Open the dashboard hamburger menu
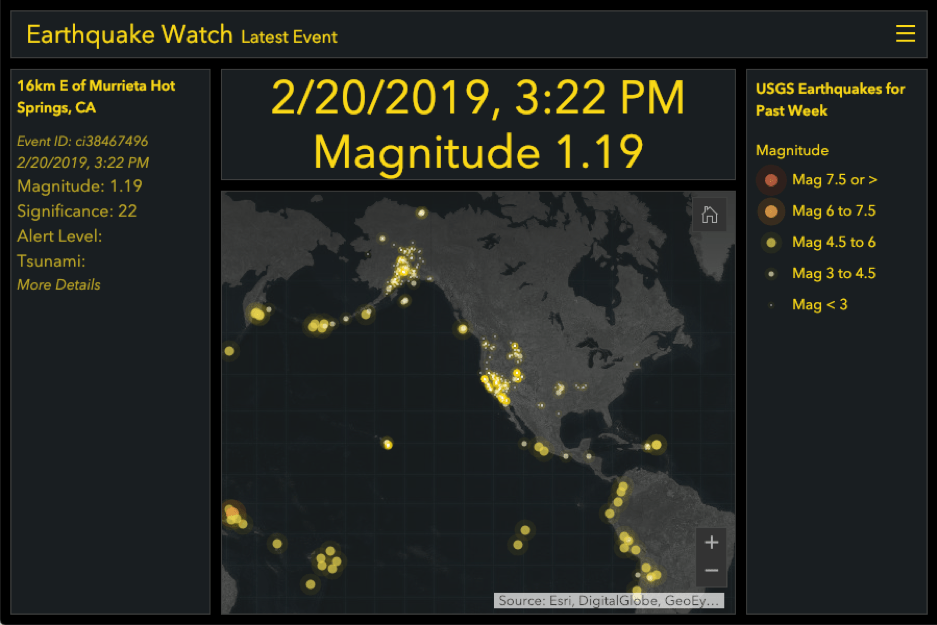Image resolution: width=937 pixels, height=625 pixels. 905,32
